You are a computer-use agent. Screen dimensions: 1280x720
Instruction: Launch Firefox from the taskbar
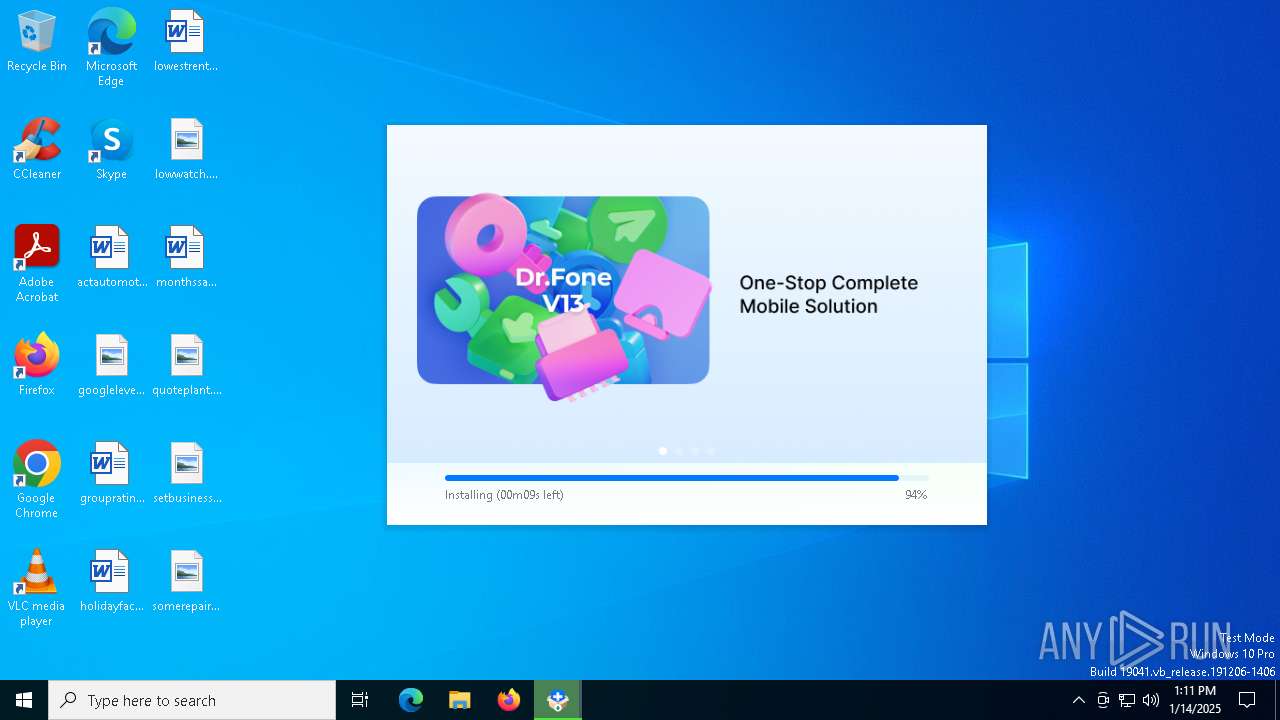point(509,700)
